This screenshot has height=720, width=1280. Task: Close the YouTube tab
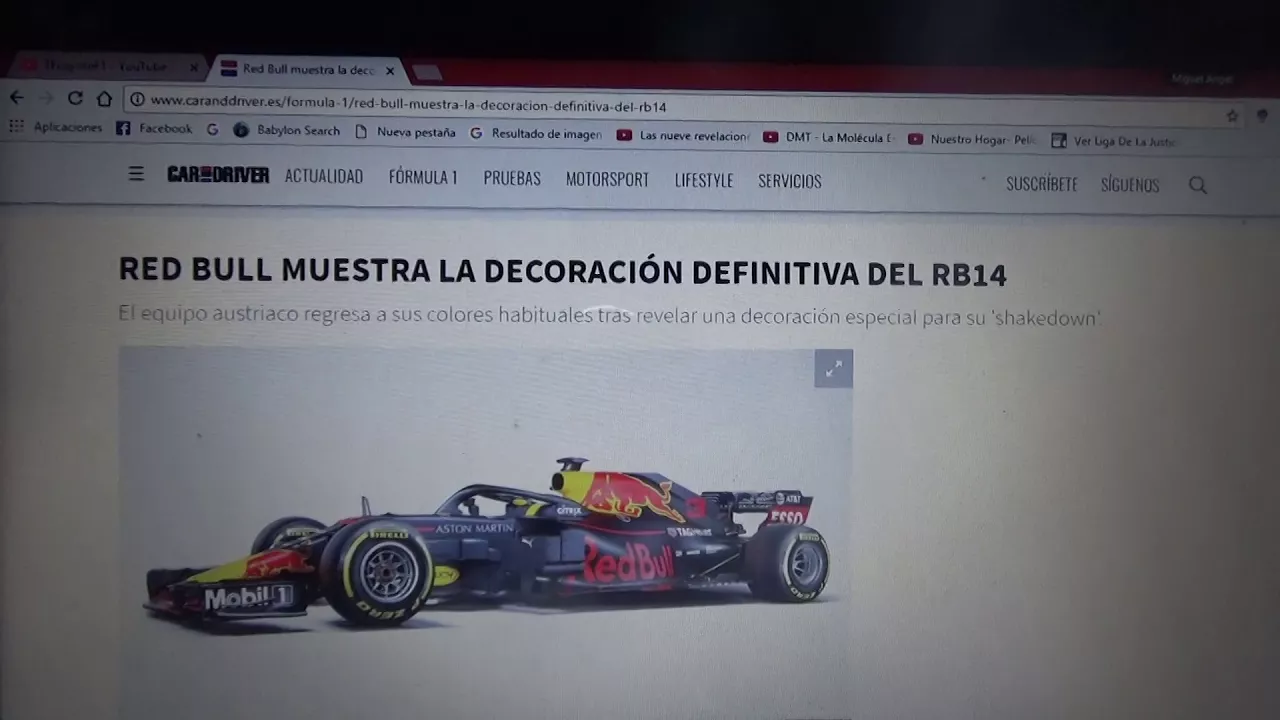(194, 68)
